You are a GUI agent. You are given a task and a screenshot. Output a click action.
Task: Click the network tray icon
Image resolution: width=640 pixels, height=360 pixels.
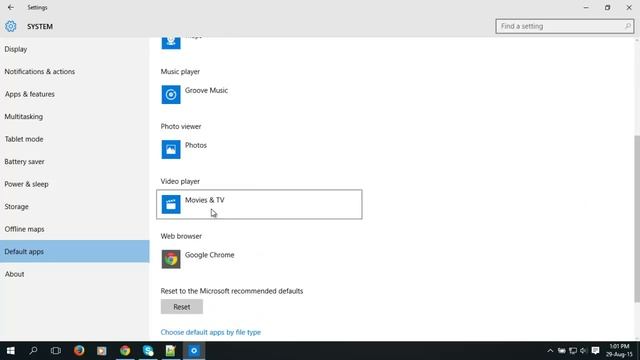(573, 351)
